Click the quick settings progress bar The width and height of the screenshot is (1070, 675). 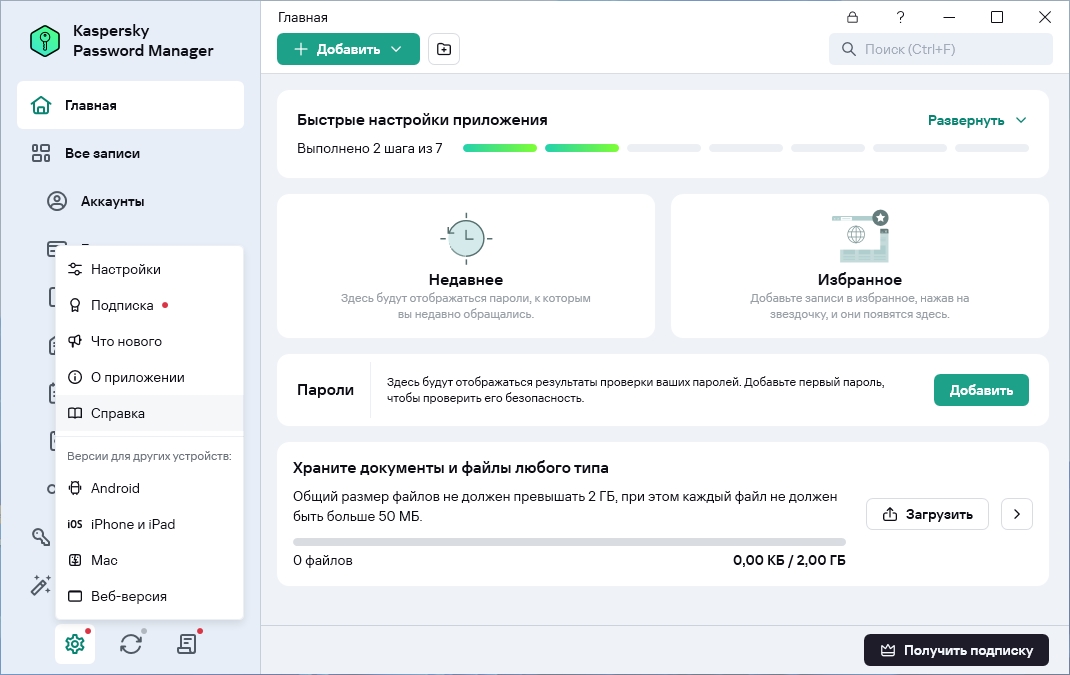pyautogui.click(x=746, y=148)
